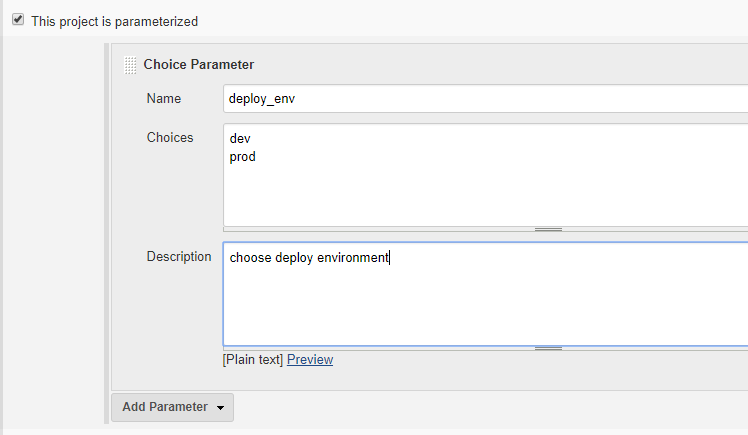Click empty area inside Choices text box

click(x=486, y=196)
